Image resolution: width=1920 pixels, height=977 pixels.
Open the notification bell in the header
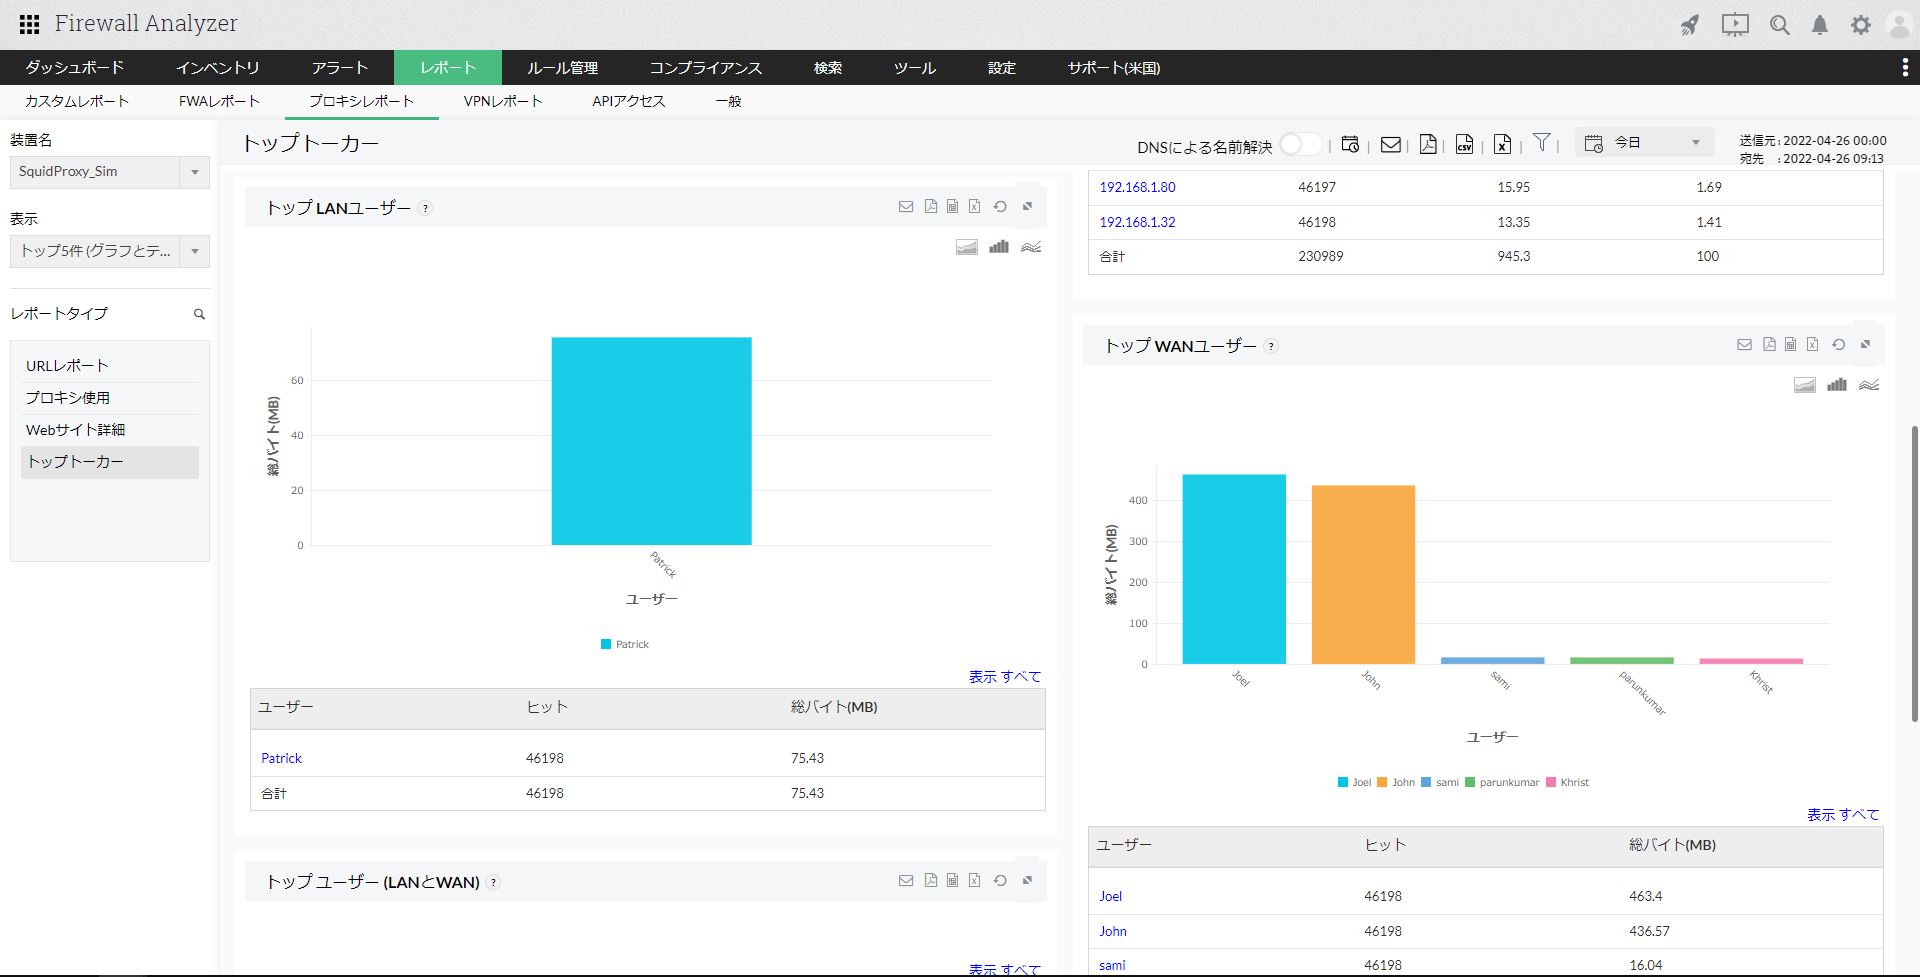click(x=1820, y=25)
